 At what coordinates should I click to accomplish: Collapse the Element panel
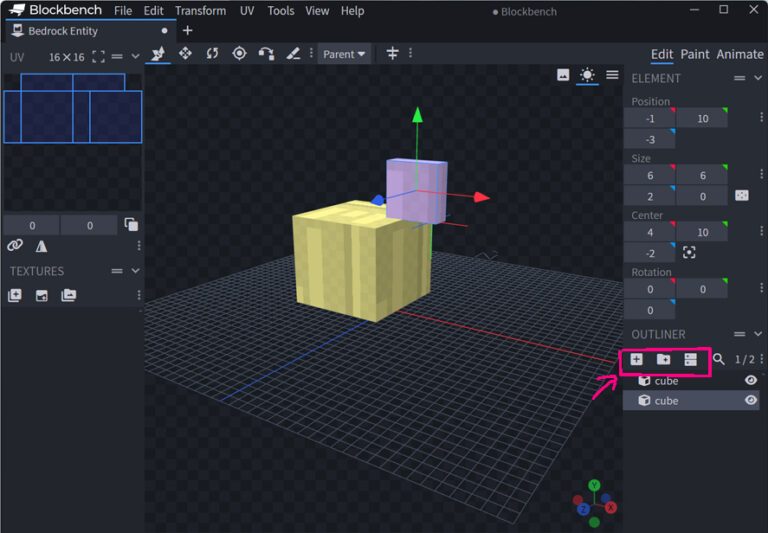757,78
